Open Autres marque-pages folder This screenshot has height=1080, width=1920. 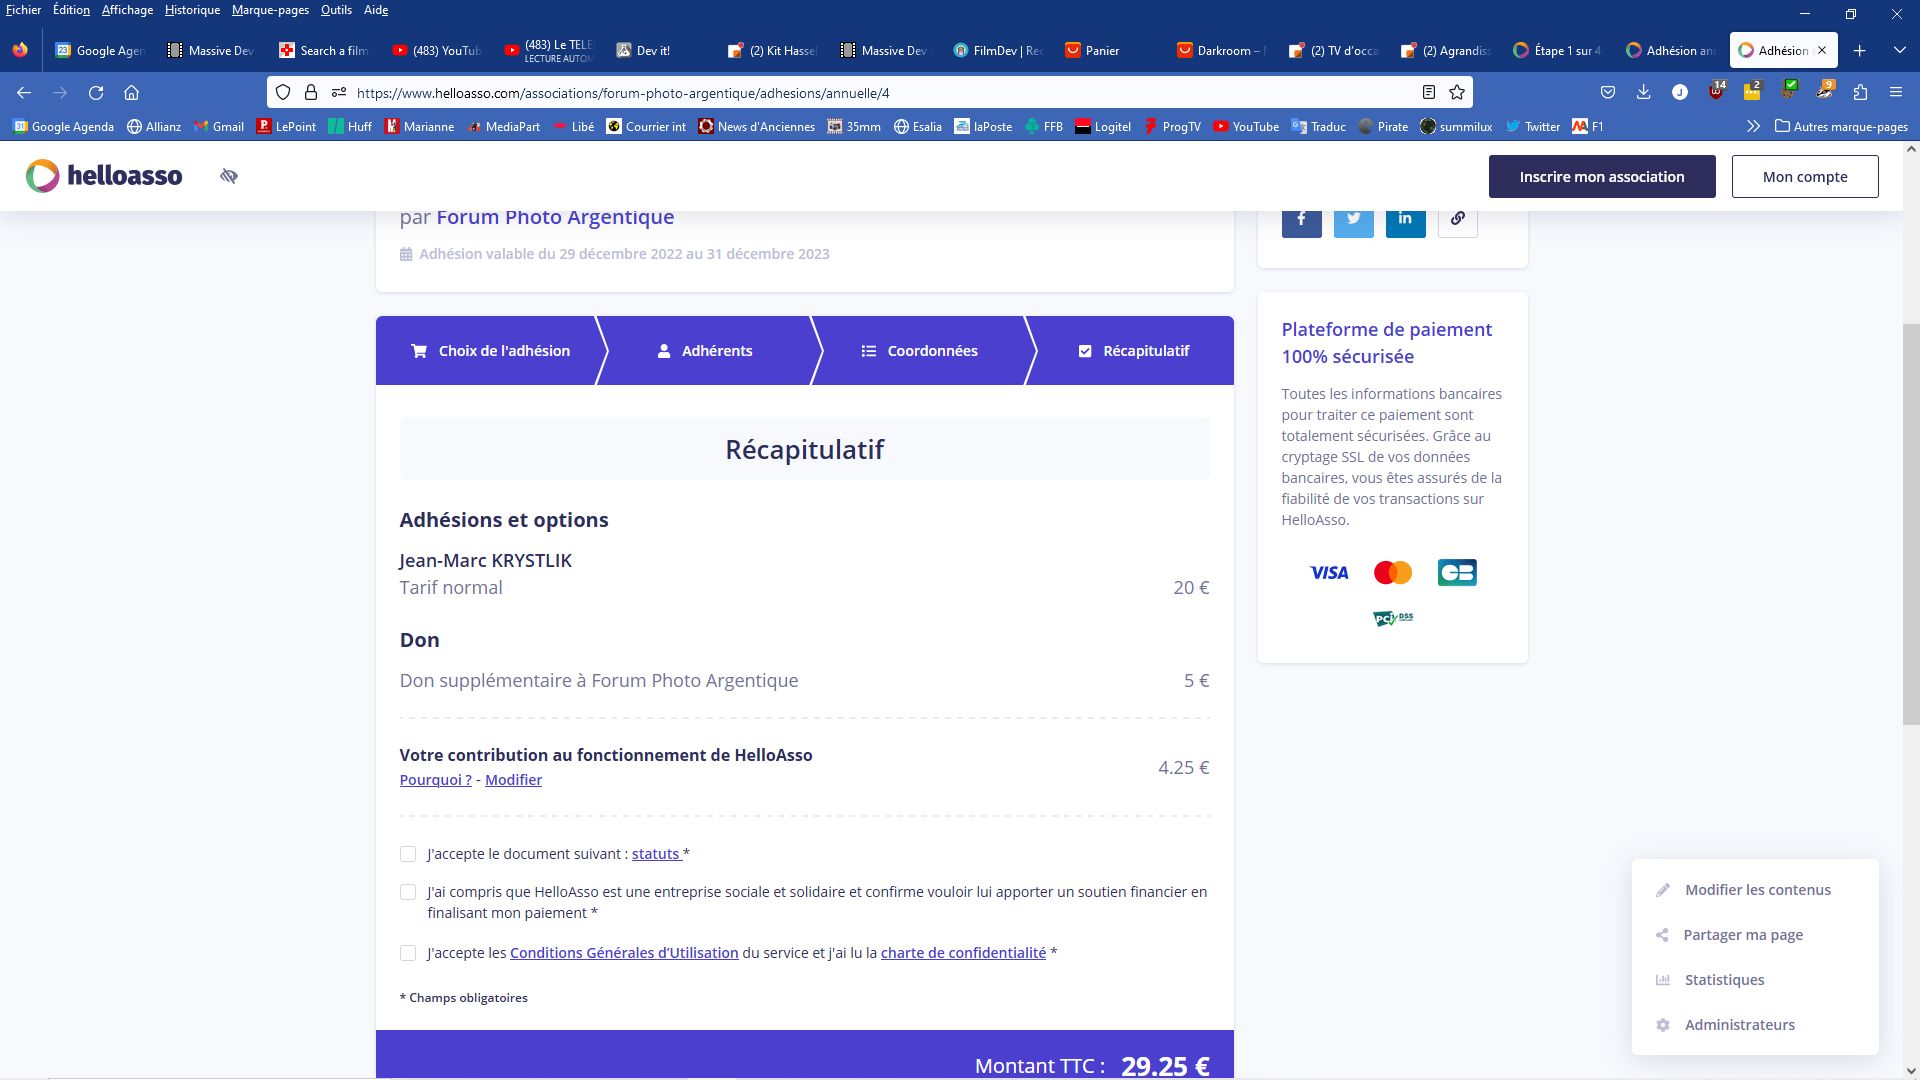point(1841,126)
